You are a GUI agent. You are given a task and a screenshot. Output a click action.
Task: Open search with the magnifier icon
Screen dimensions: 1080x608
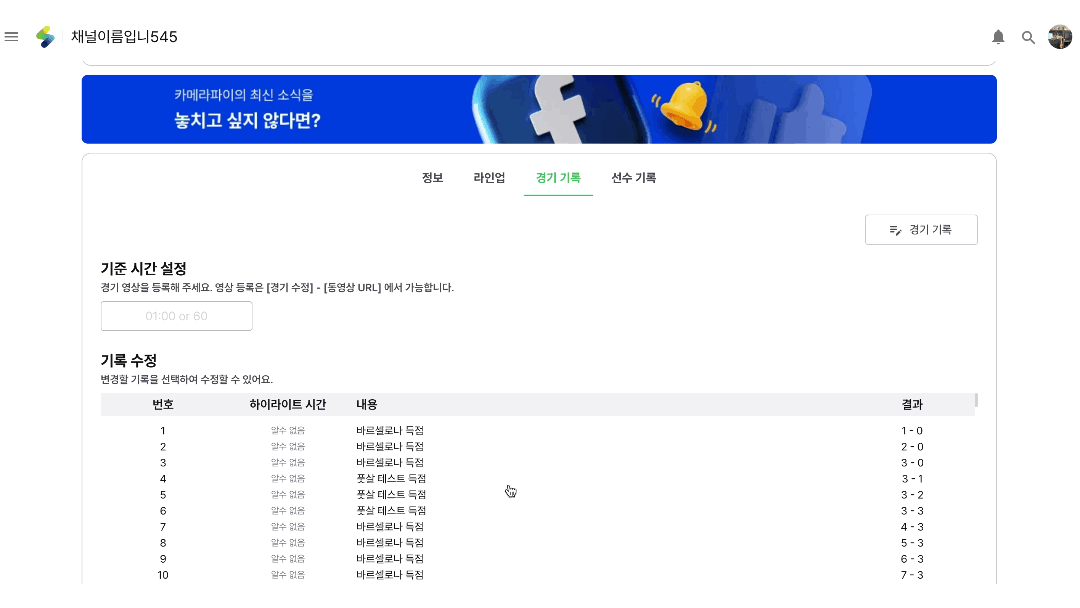pyautogui.click(x=1028, y=37)
